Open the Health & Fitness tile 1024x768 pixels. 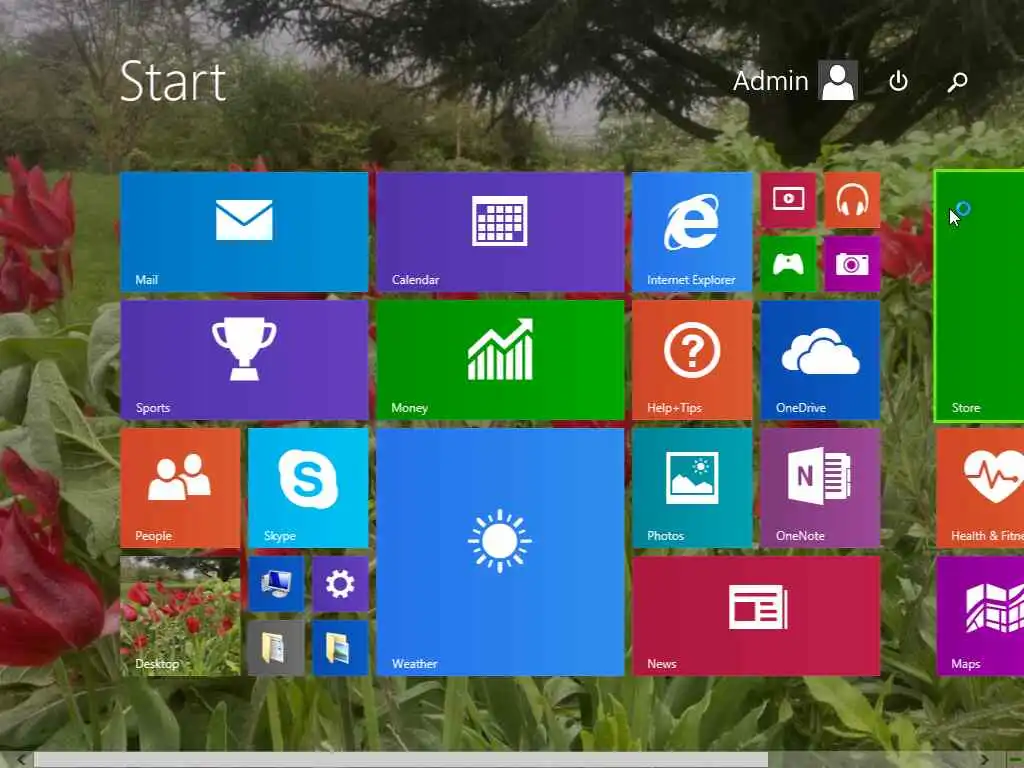980,488
